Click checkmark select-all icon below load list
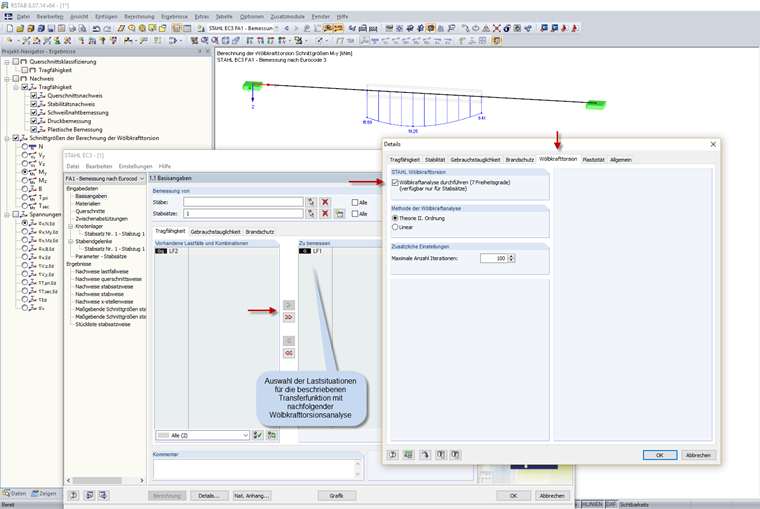 tap(258, 435)
